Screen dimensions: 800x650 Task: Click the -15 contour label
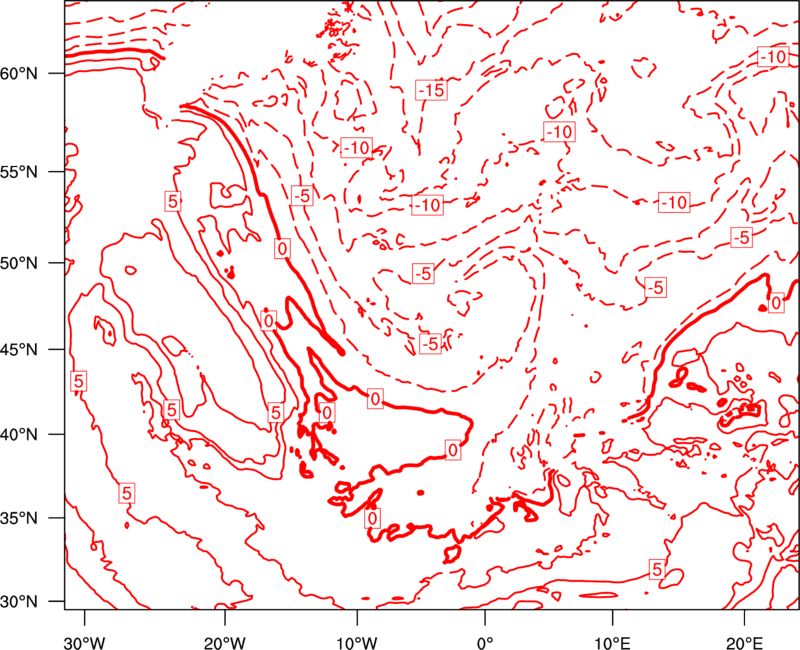(x=432, y=90)
